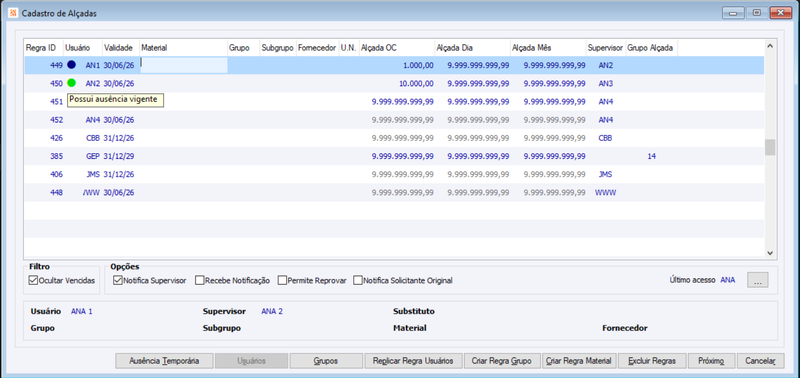Click the Último acesso value ANA

728,280
